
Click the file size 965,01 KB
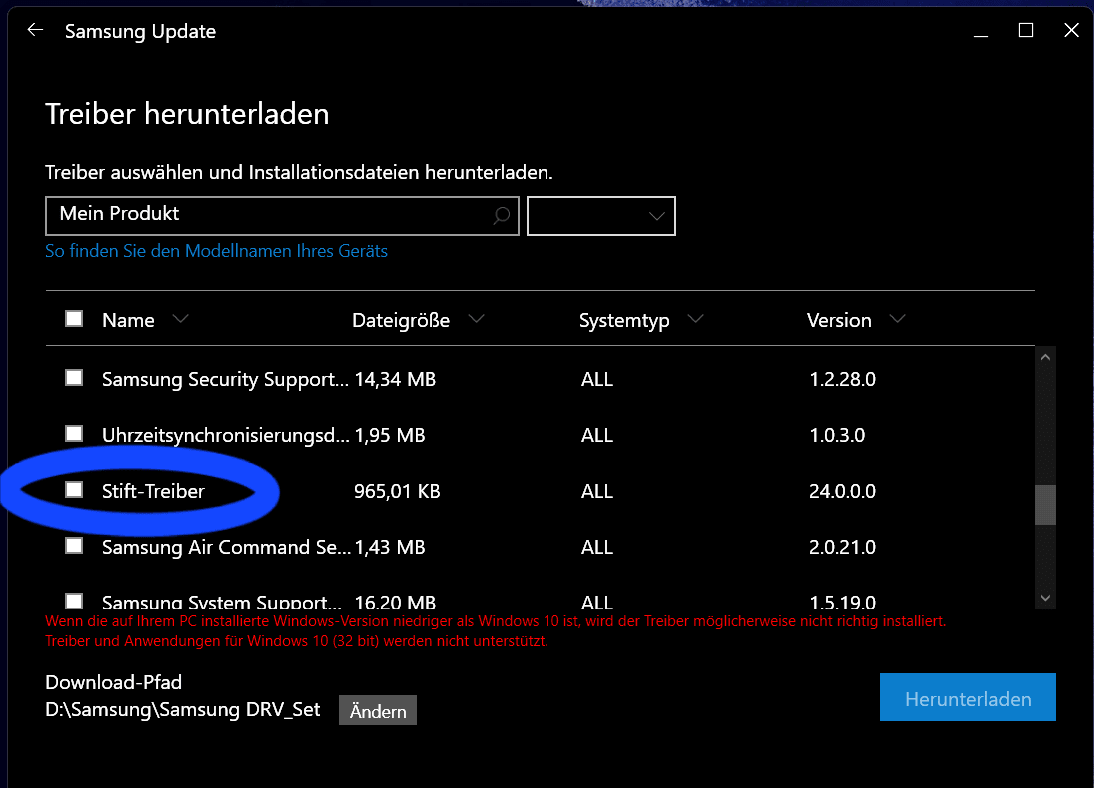(x=397, y=491)
